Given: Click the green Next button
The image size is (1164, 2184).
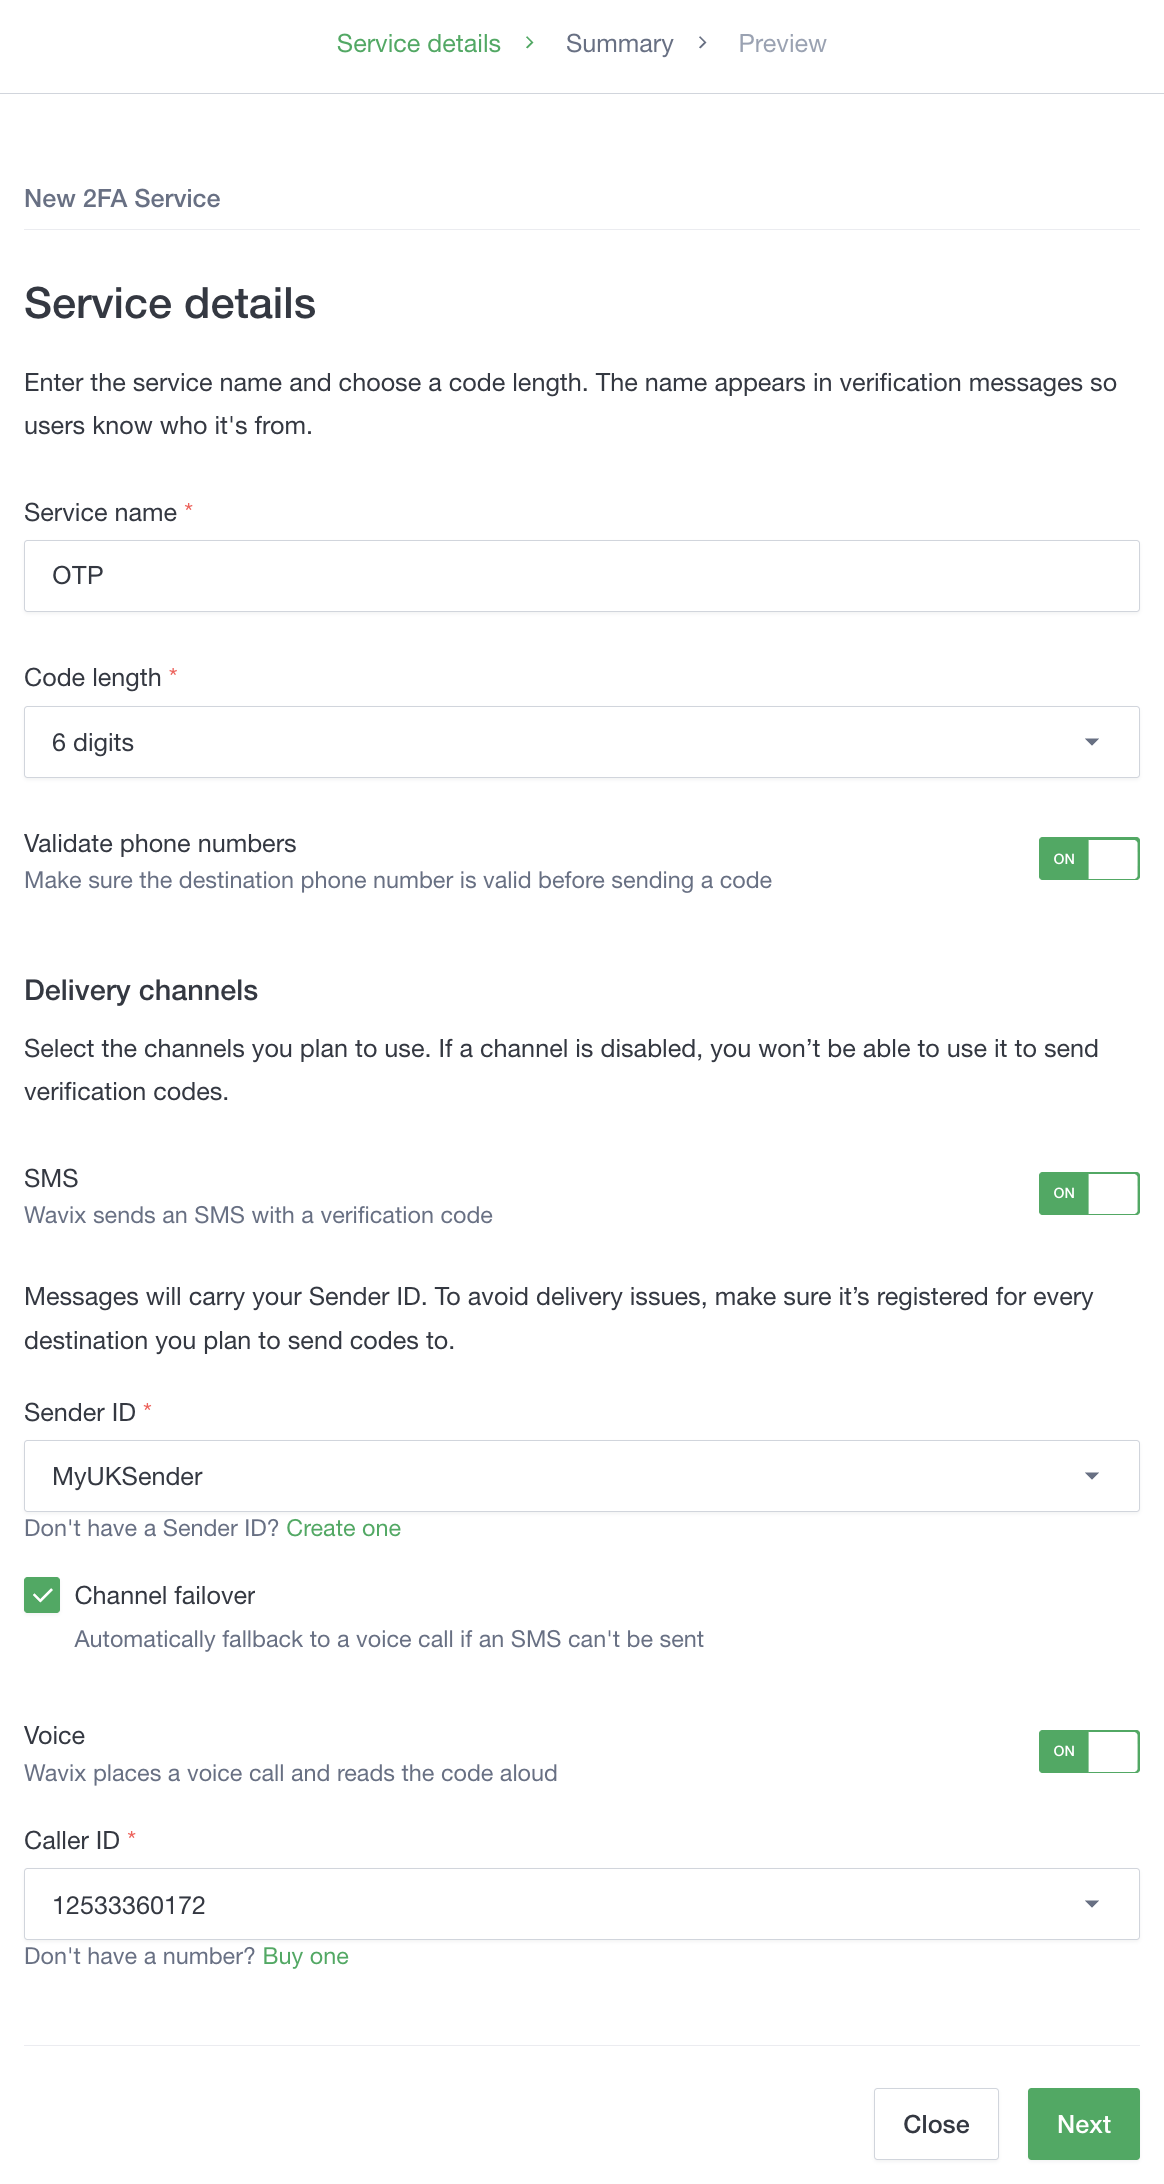Looking at the screenshot, I should point(1083,2124).
